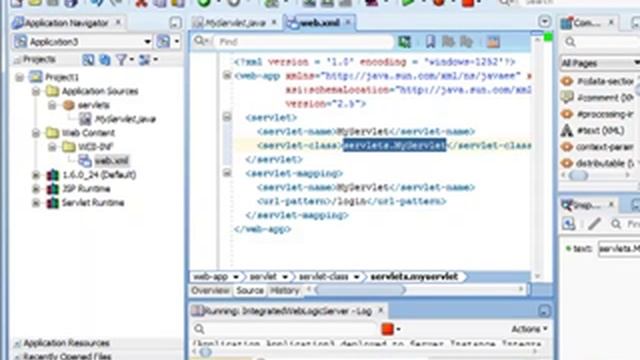Image resolution: width=640 pixels, height=360 pixels.
Task: Click the red X cut icon in main toolbar
Action: point(141,3)
